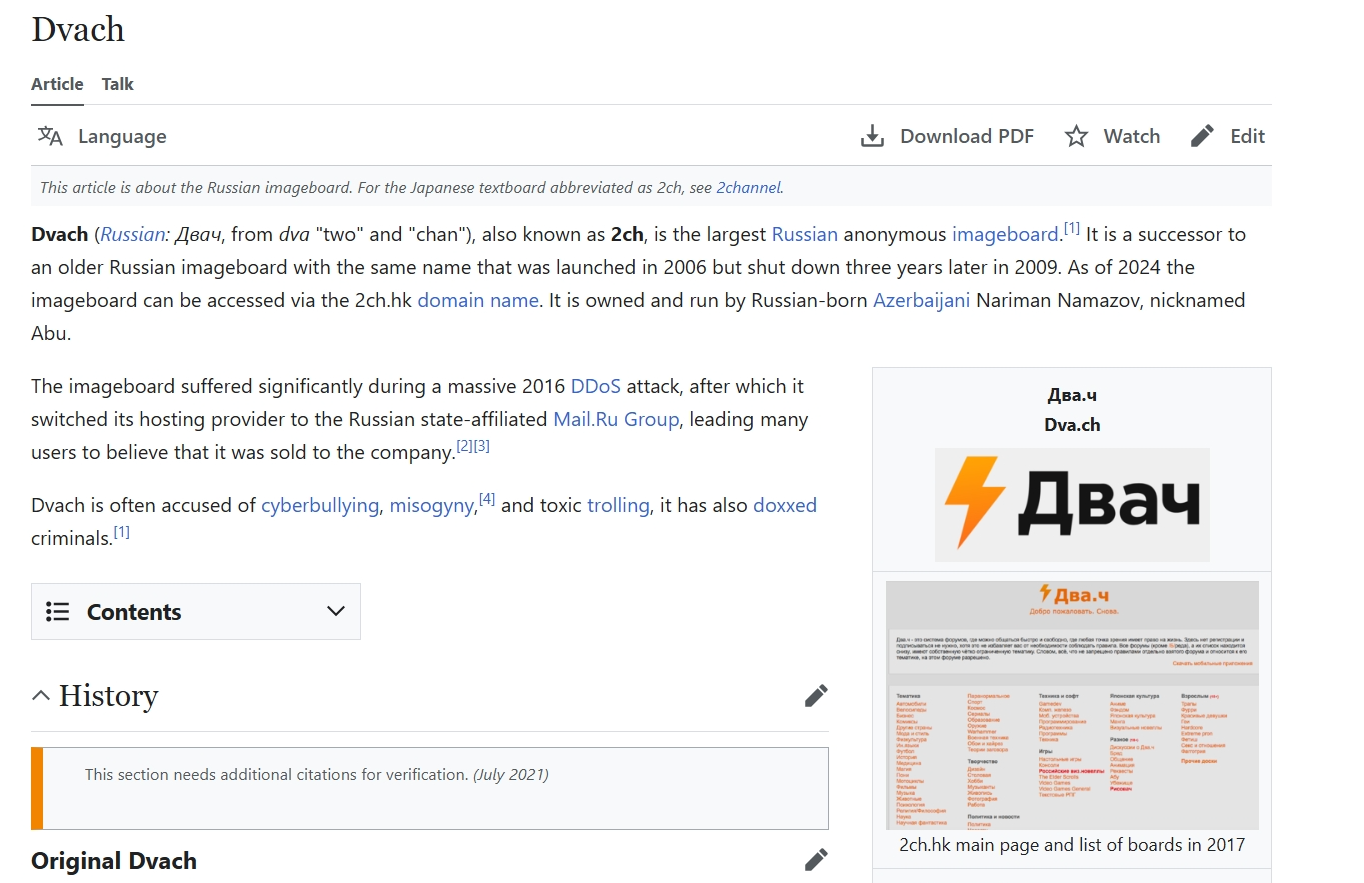The width and height of the screenshot is (1364, 883).
Task: Open the domain name link
Action: (x=478, y=300)
